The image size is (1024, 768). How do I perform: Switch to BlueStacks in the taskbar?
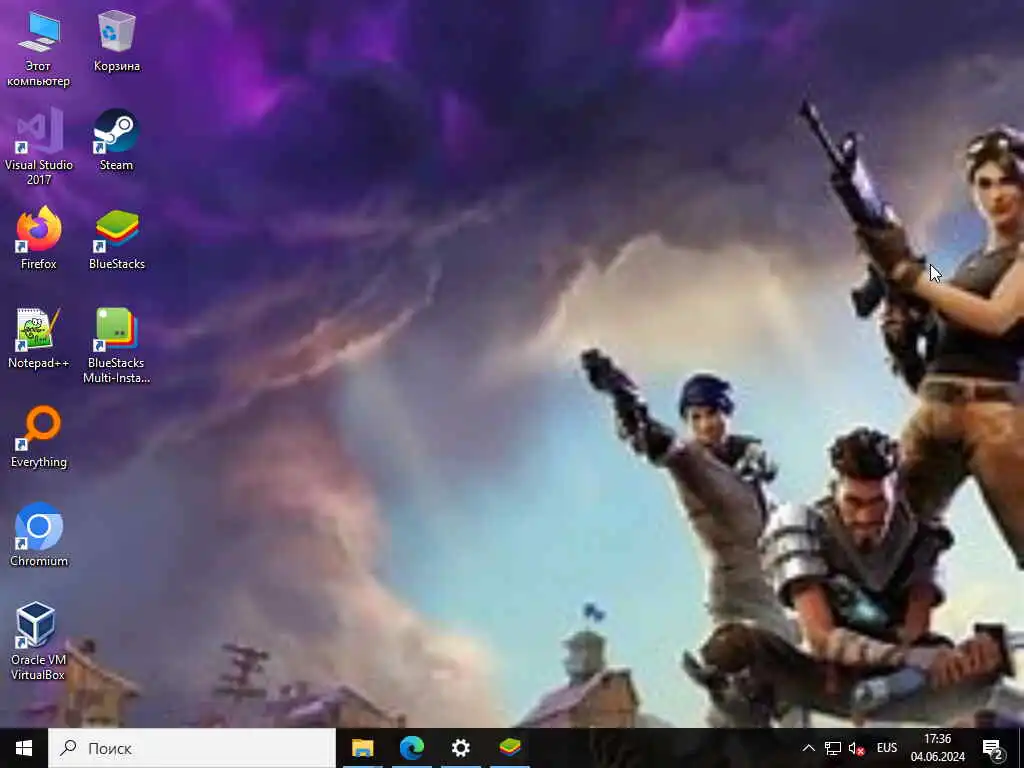[x=509, y=748]
